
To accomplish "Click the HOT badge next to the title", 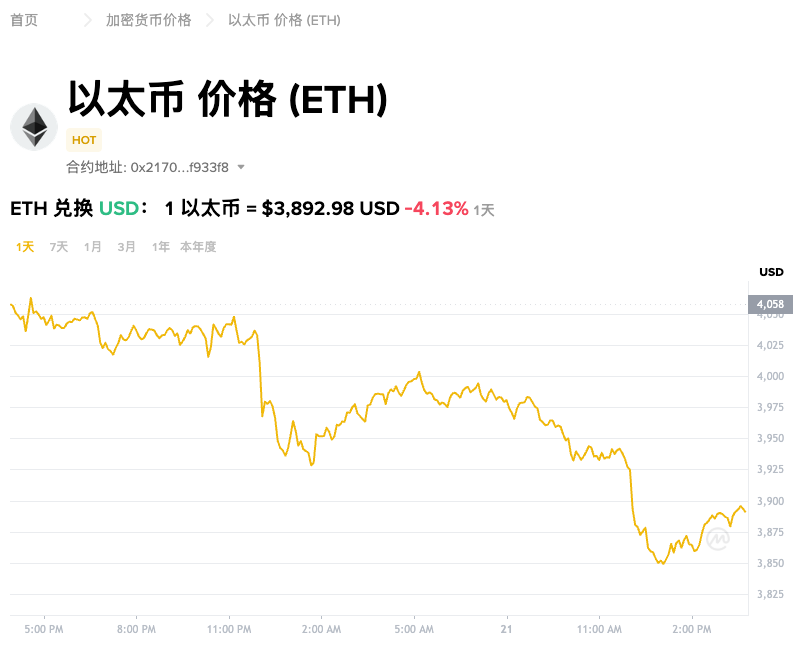I will [x=83, y=140].
